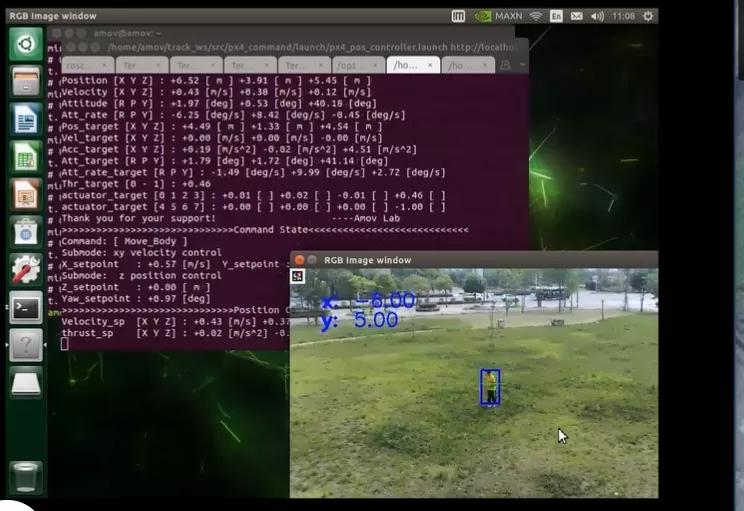Open Ubuntu Software shopping bag icon

pos(26,232)
